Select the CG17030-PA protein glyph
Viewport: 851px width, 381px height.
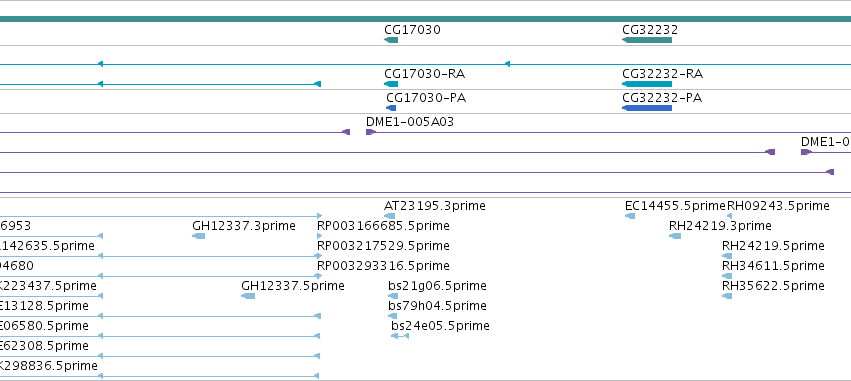pos(391,108)
